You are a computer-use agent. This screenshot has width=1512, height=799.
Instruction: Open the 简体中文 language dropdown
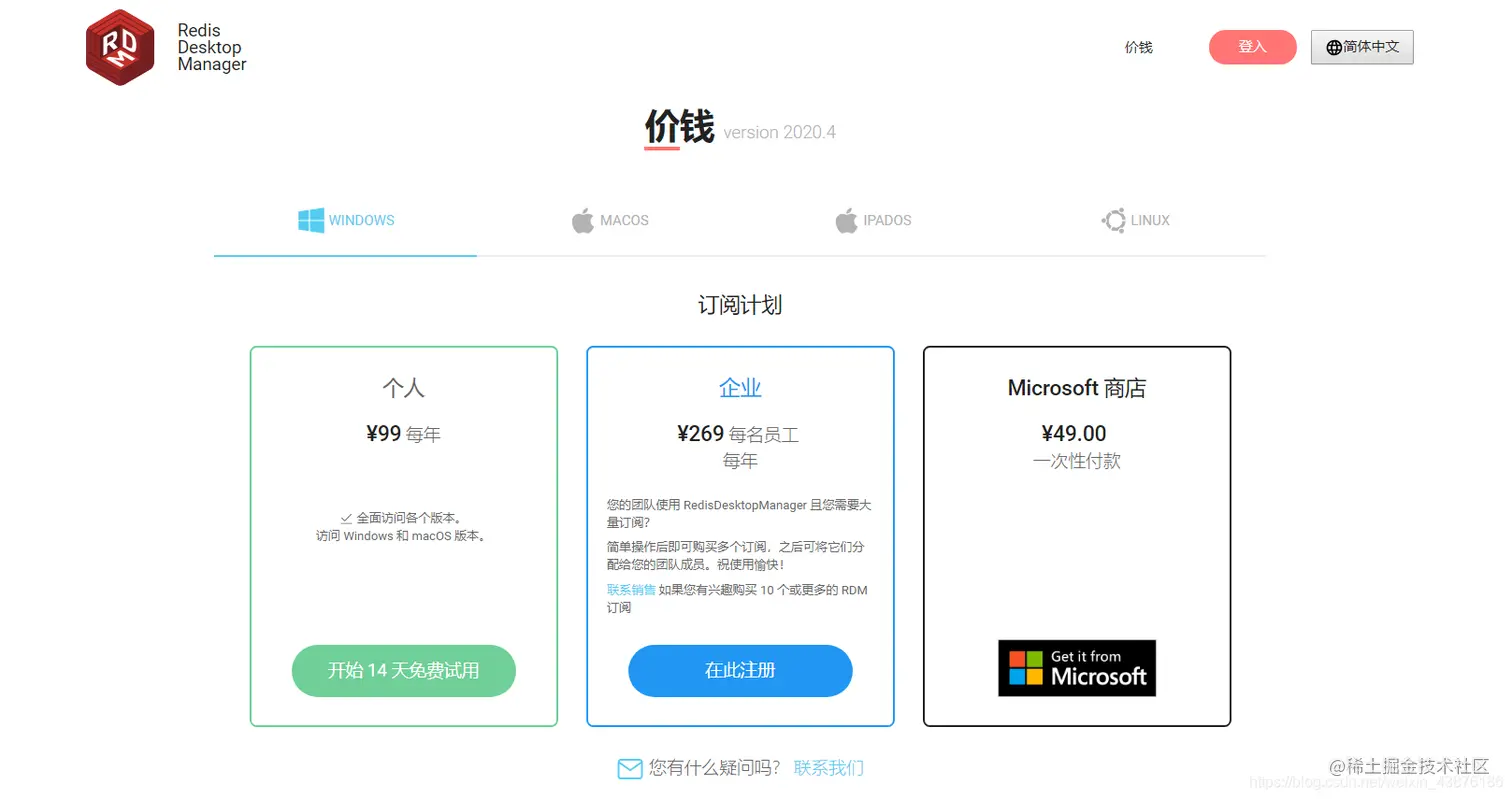tap(1362, 47)
